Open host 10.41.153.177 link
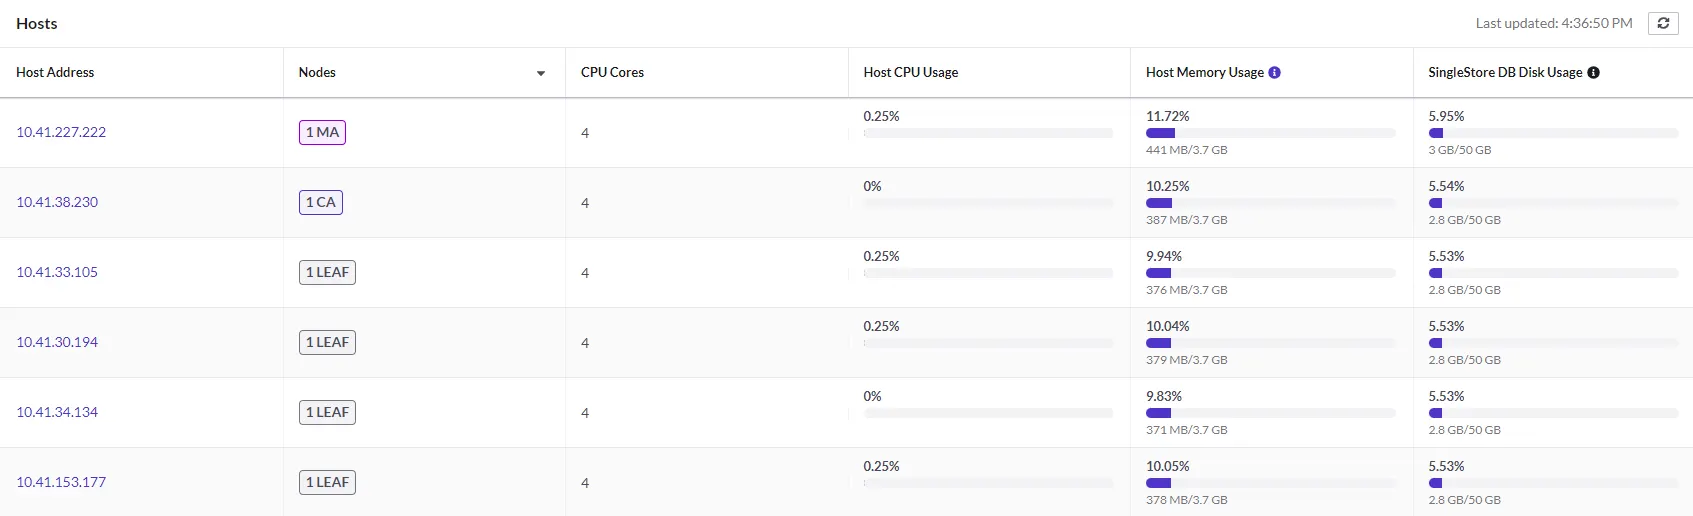Viewport: 1693px width, 516px height. tap(61, 482)
